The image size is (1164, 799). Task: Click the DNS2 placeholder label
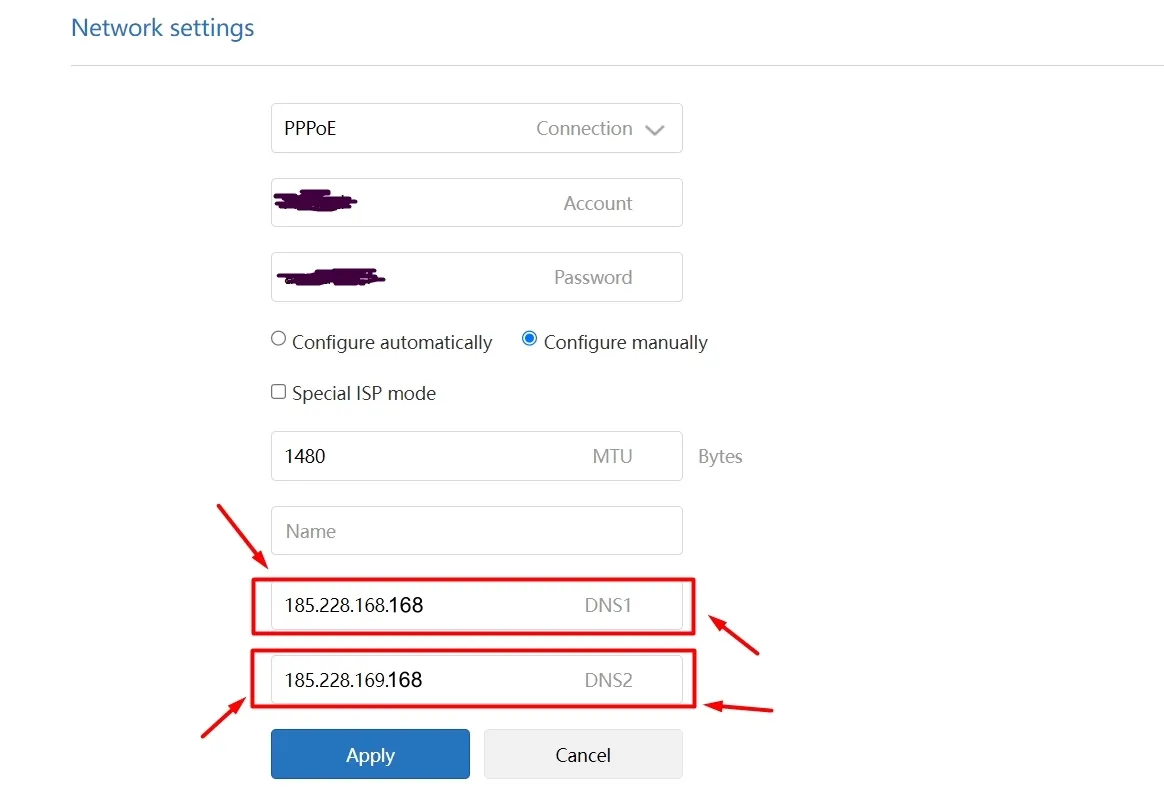tap(609, 679)
